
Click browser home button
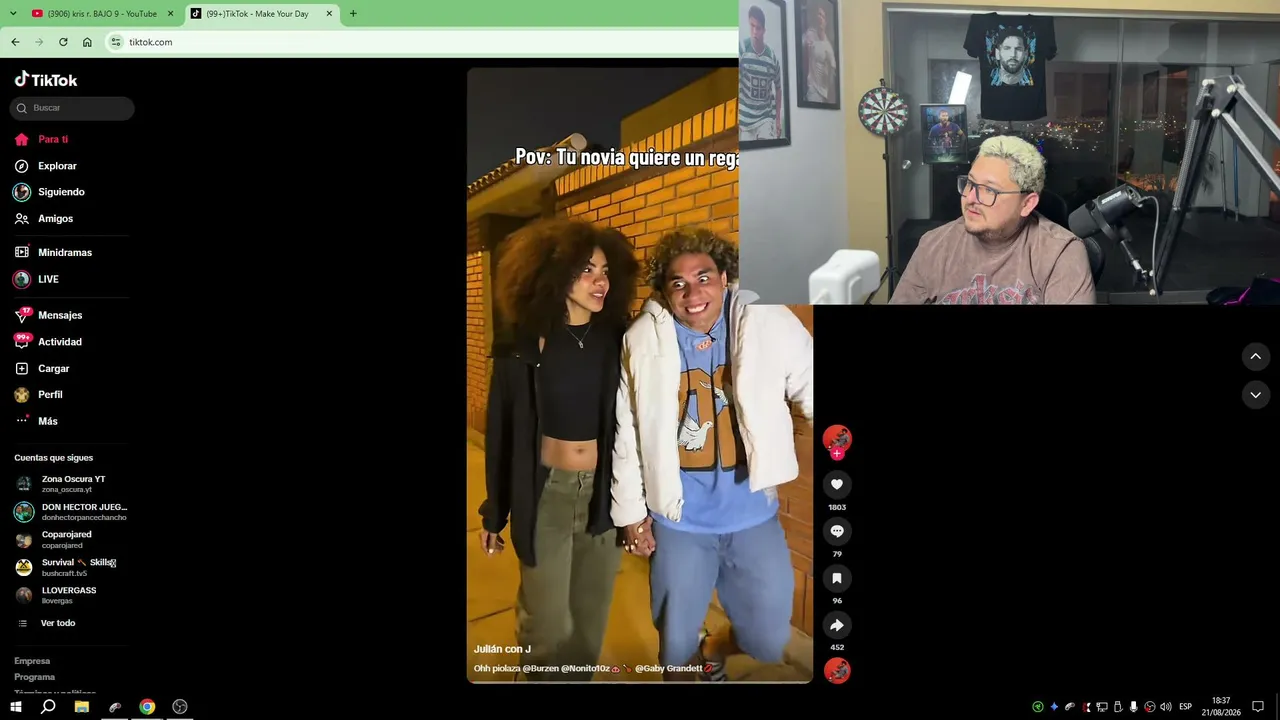(x=87, y=42)
